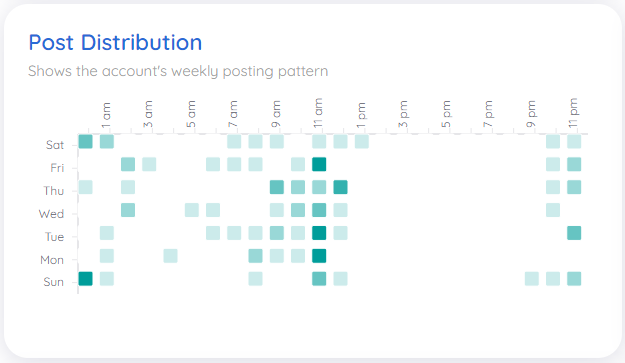This screenshot has width=625, height=363.
Task: Click the Saturday midnight heatmap cell
Action: tap(85, 141)
